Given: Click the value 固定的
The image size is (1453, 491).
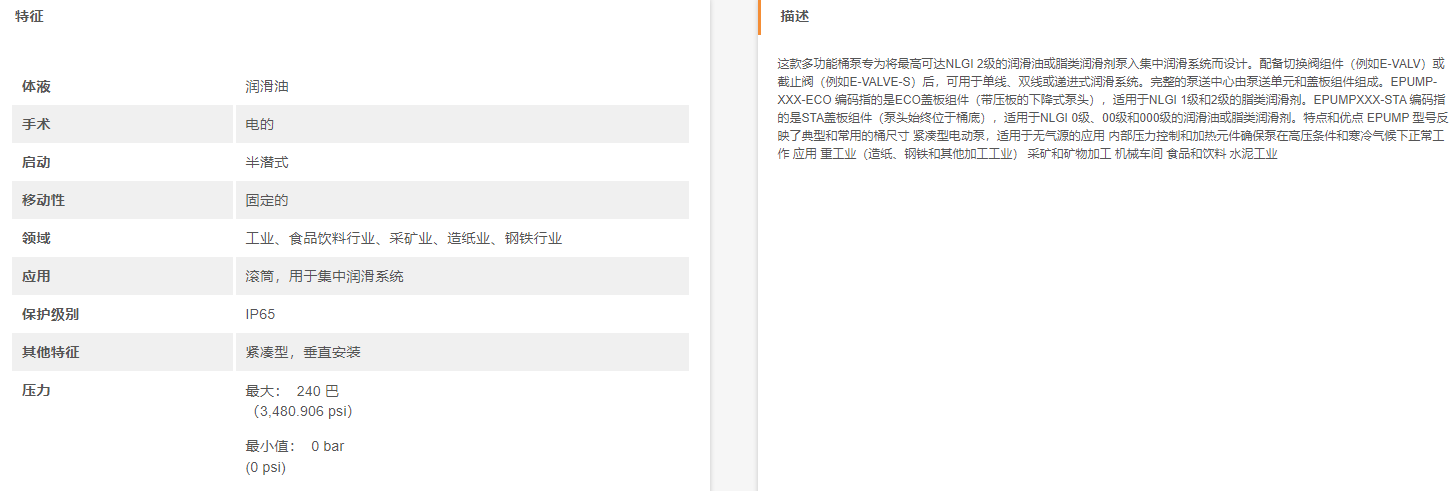Looking at the screenshot, I should (x=267, y=200).
